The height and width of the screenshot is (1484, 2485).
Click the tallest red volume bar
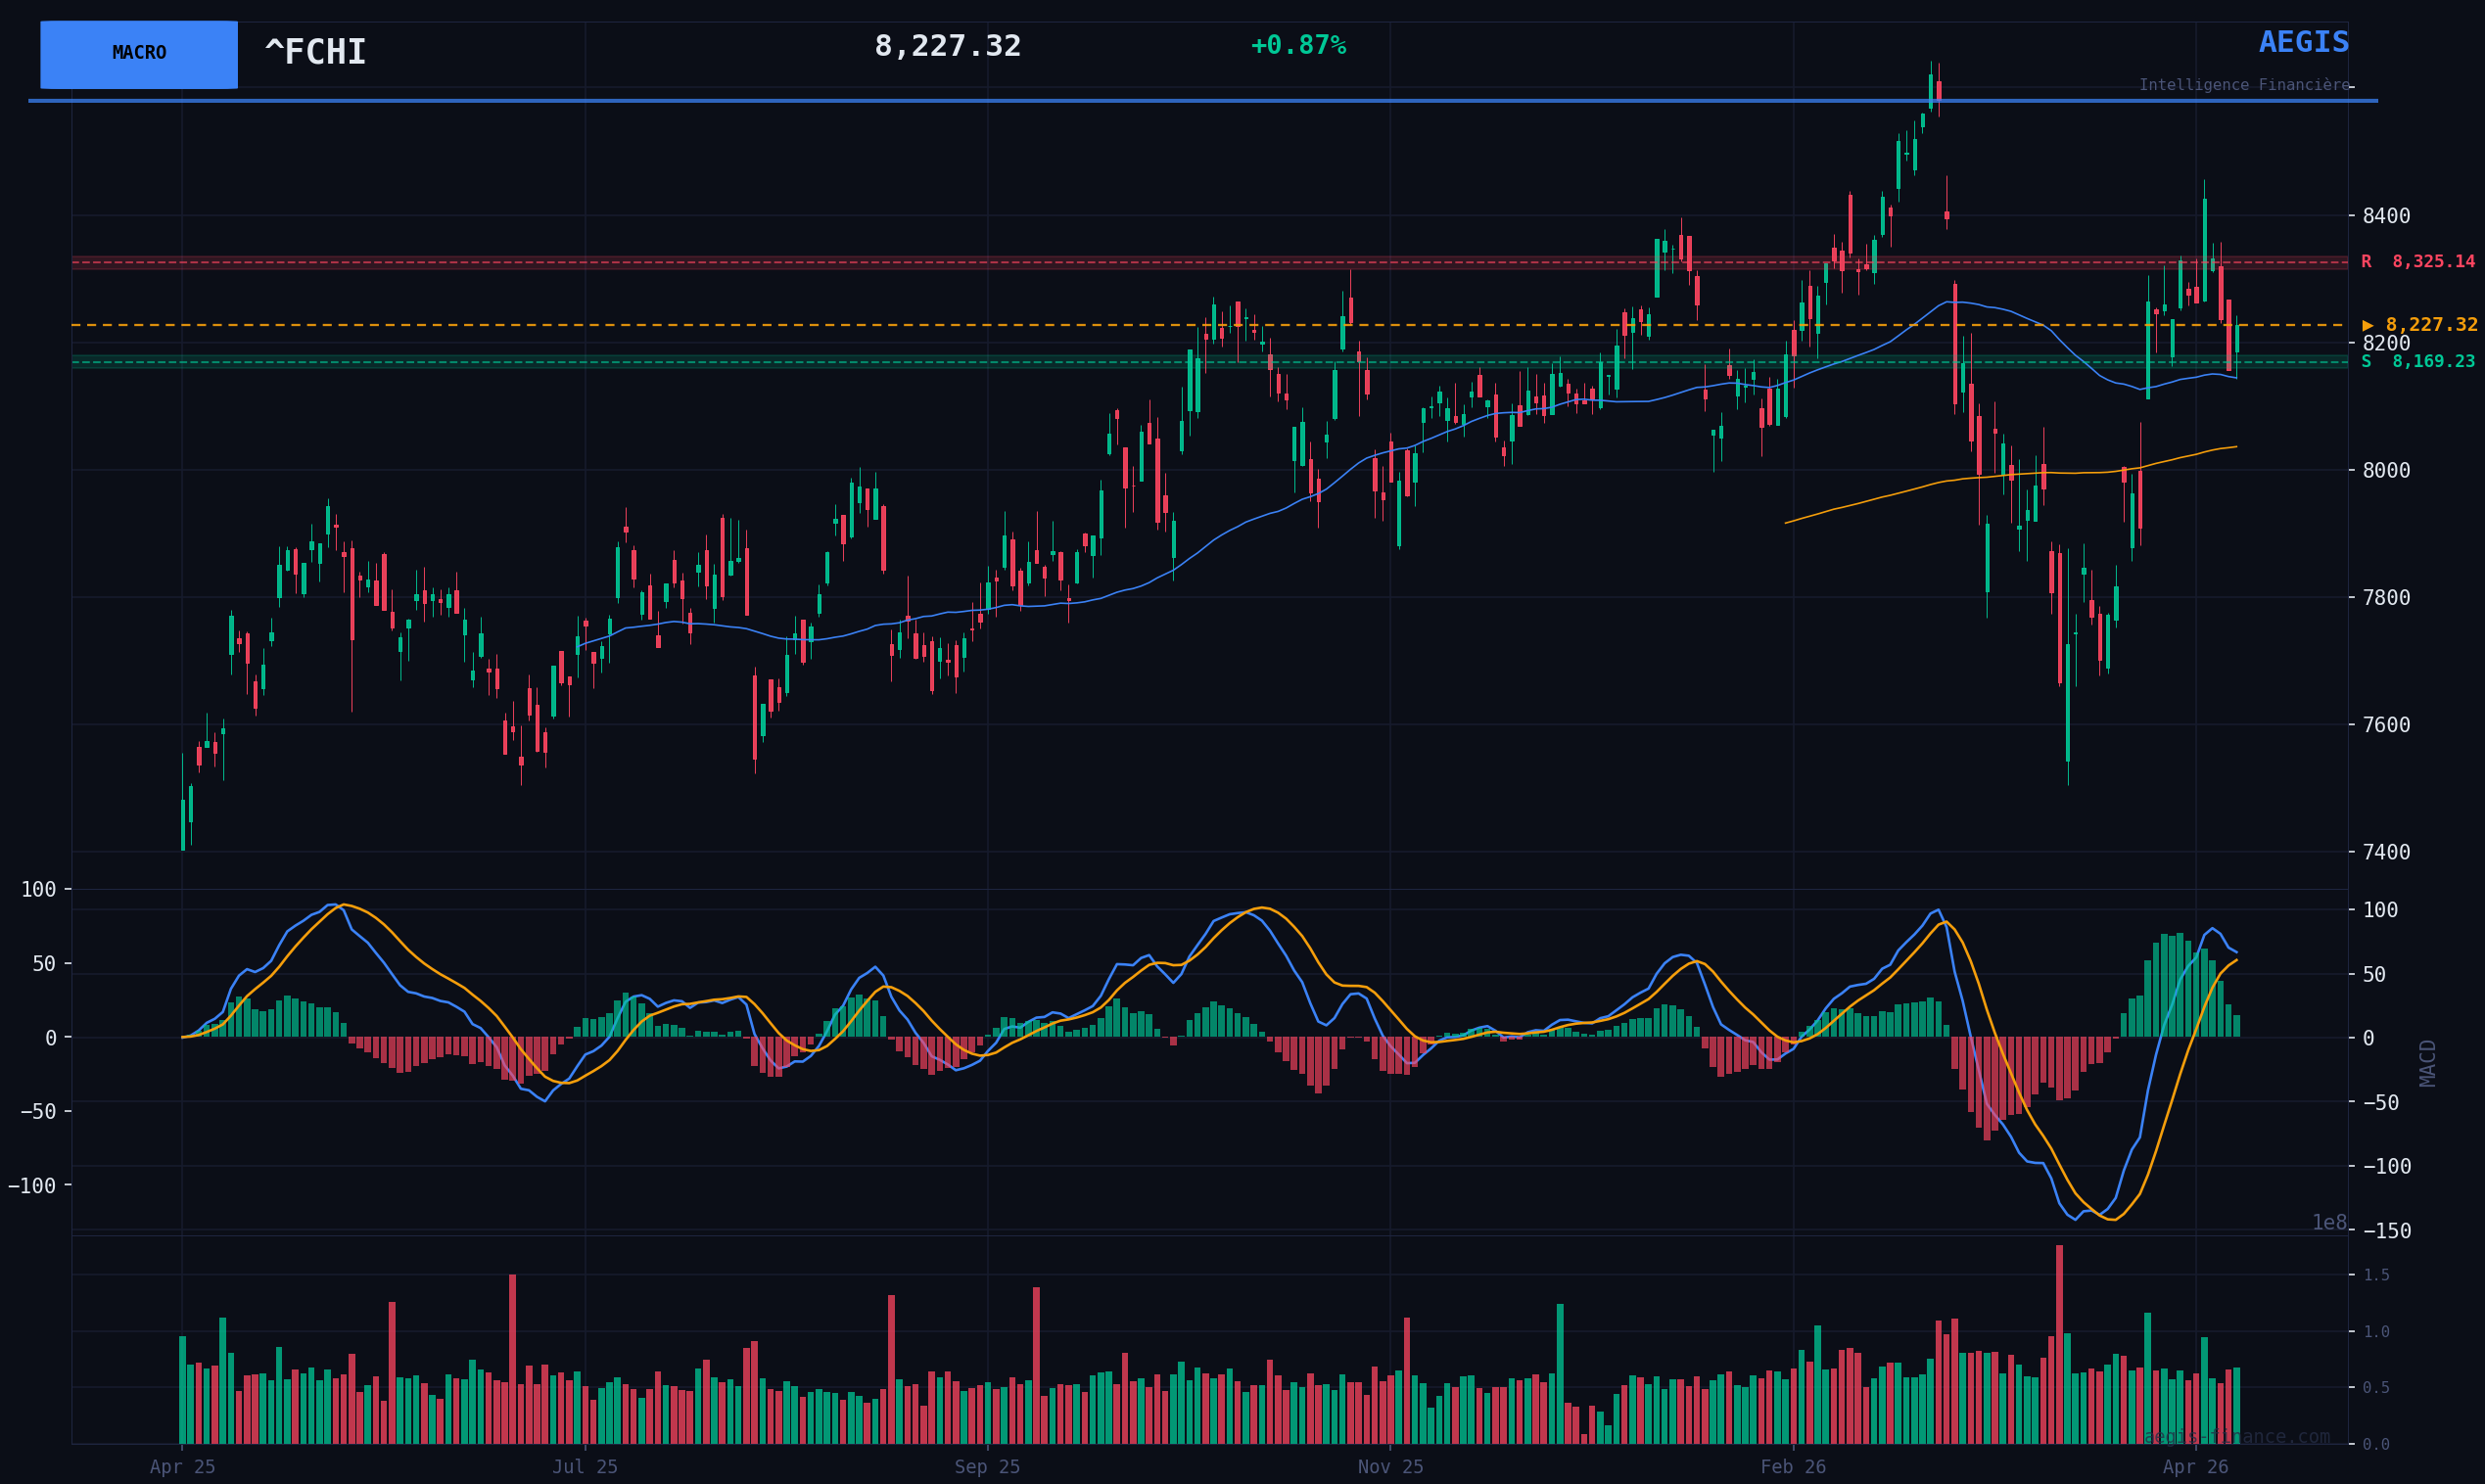coord(2059,1345)
